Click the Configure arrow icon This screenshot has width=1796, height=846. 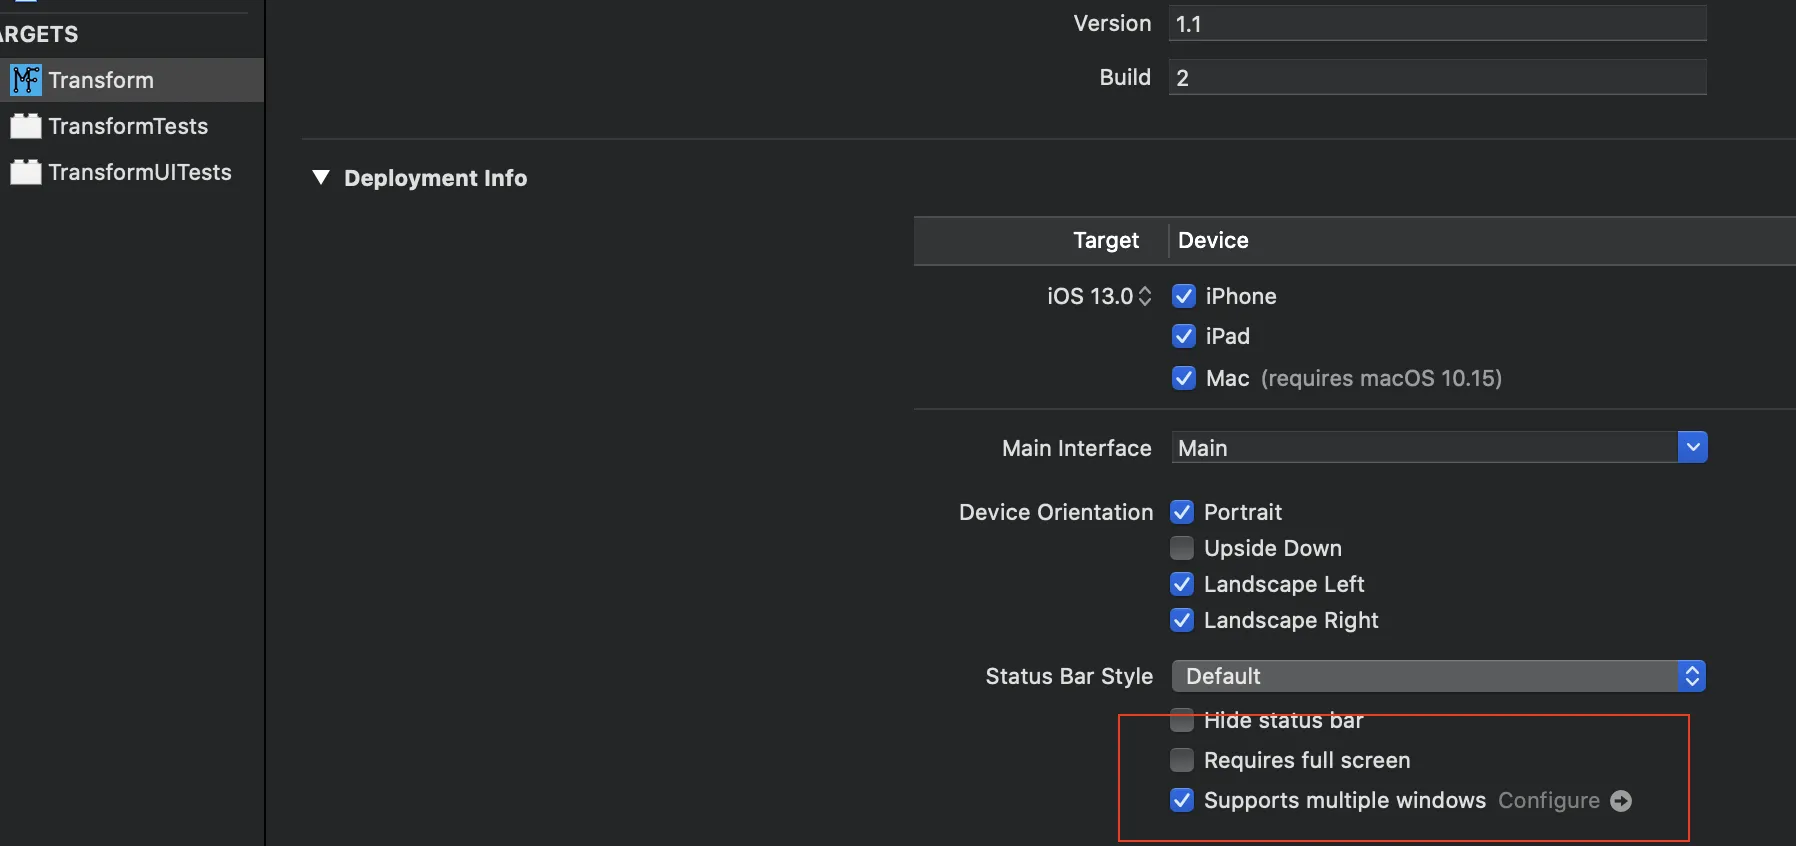[x=1621, y=801]
